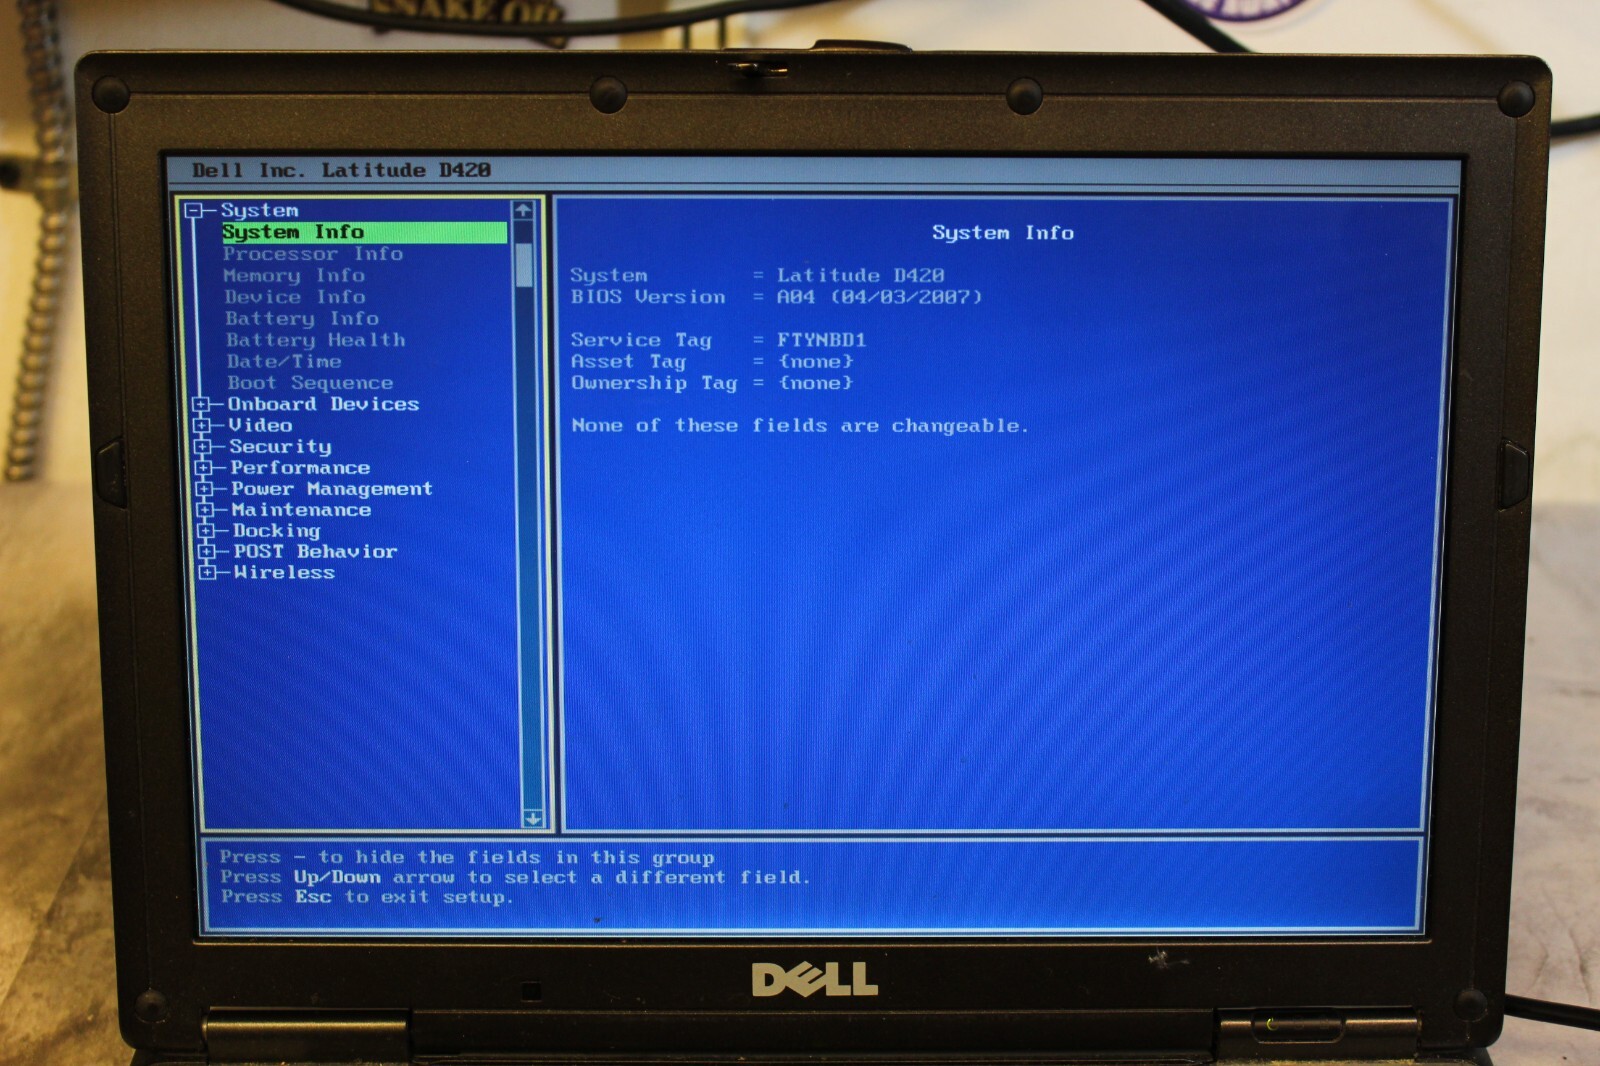
Task: Open Date/Time settings entry
Action: pyautogui.click(x=284, y=362)
